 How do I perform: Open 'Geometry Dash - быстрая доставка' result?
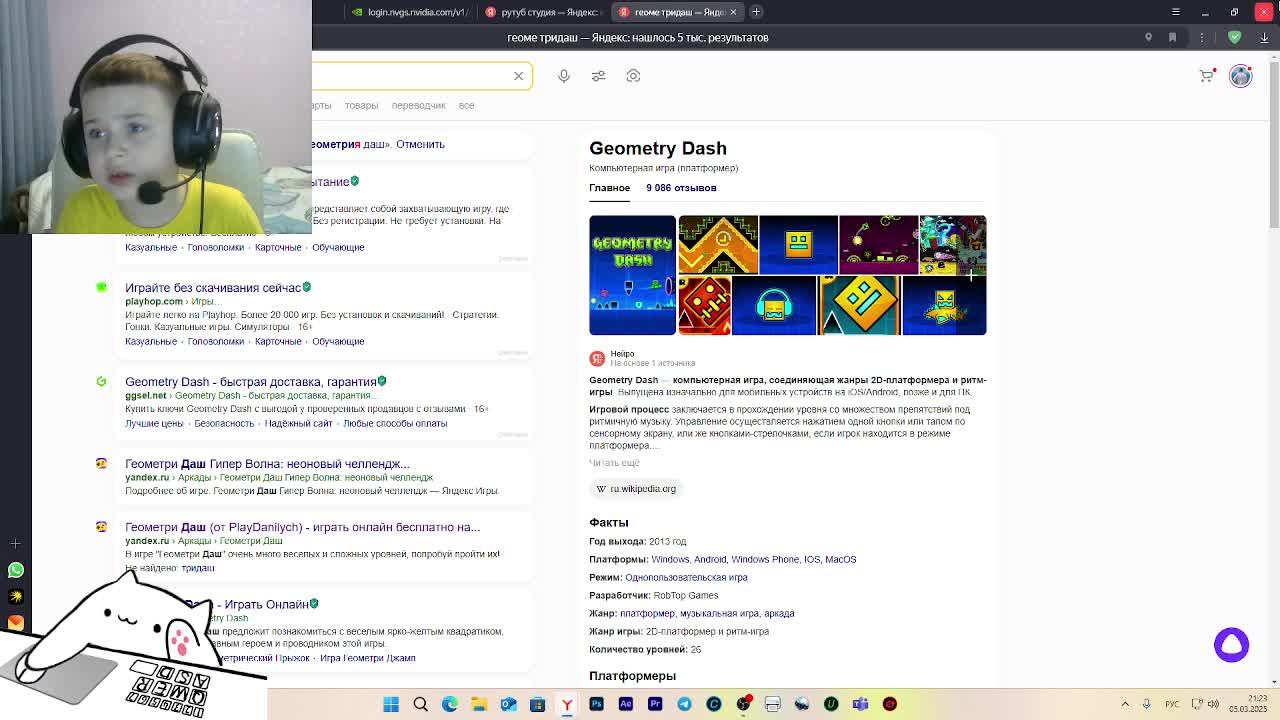(251, 382)
